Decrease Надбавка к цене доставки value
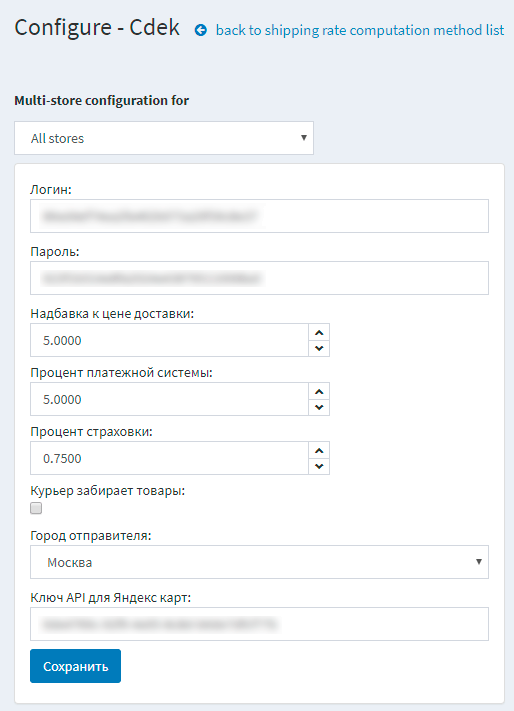514x711 pixels. point(319,348)
